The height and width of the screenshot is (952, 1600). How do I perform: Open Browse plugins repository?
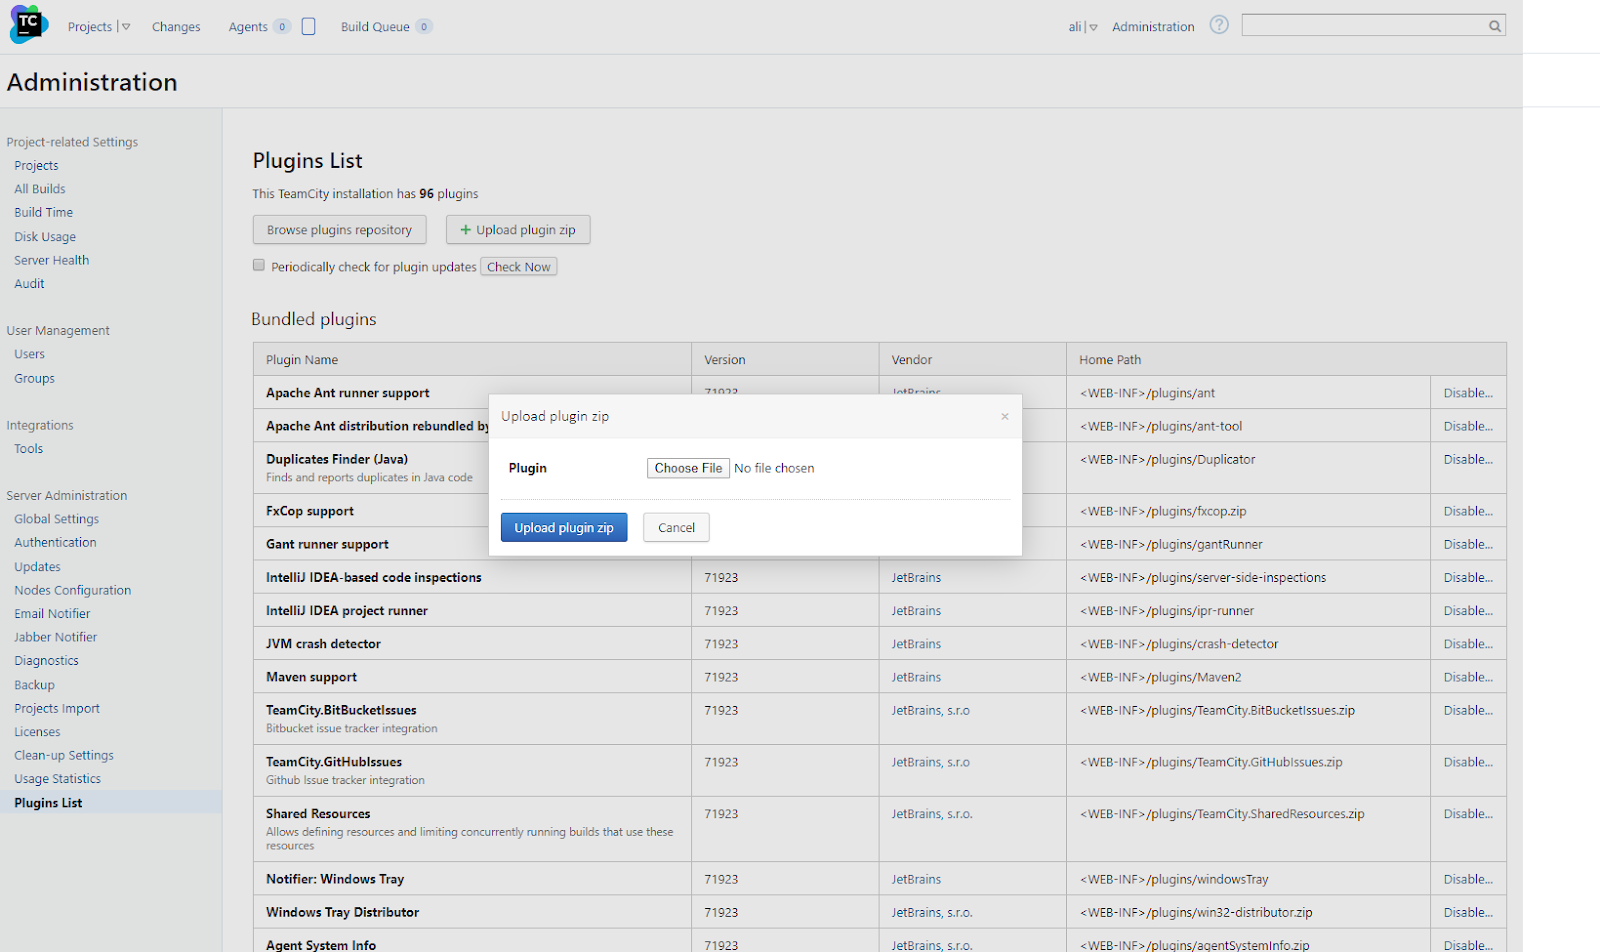(339, 229)
